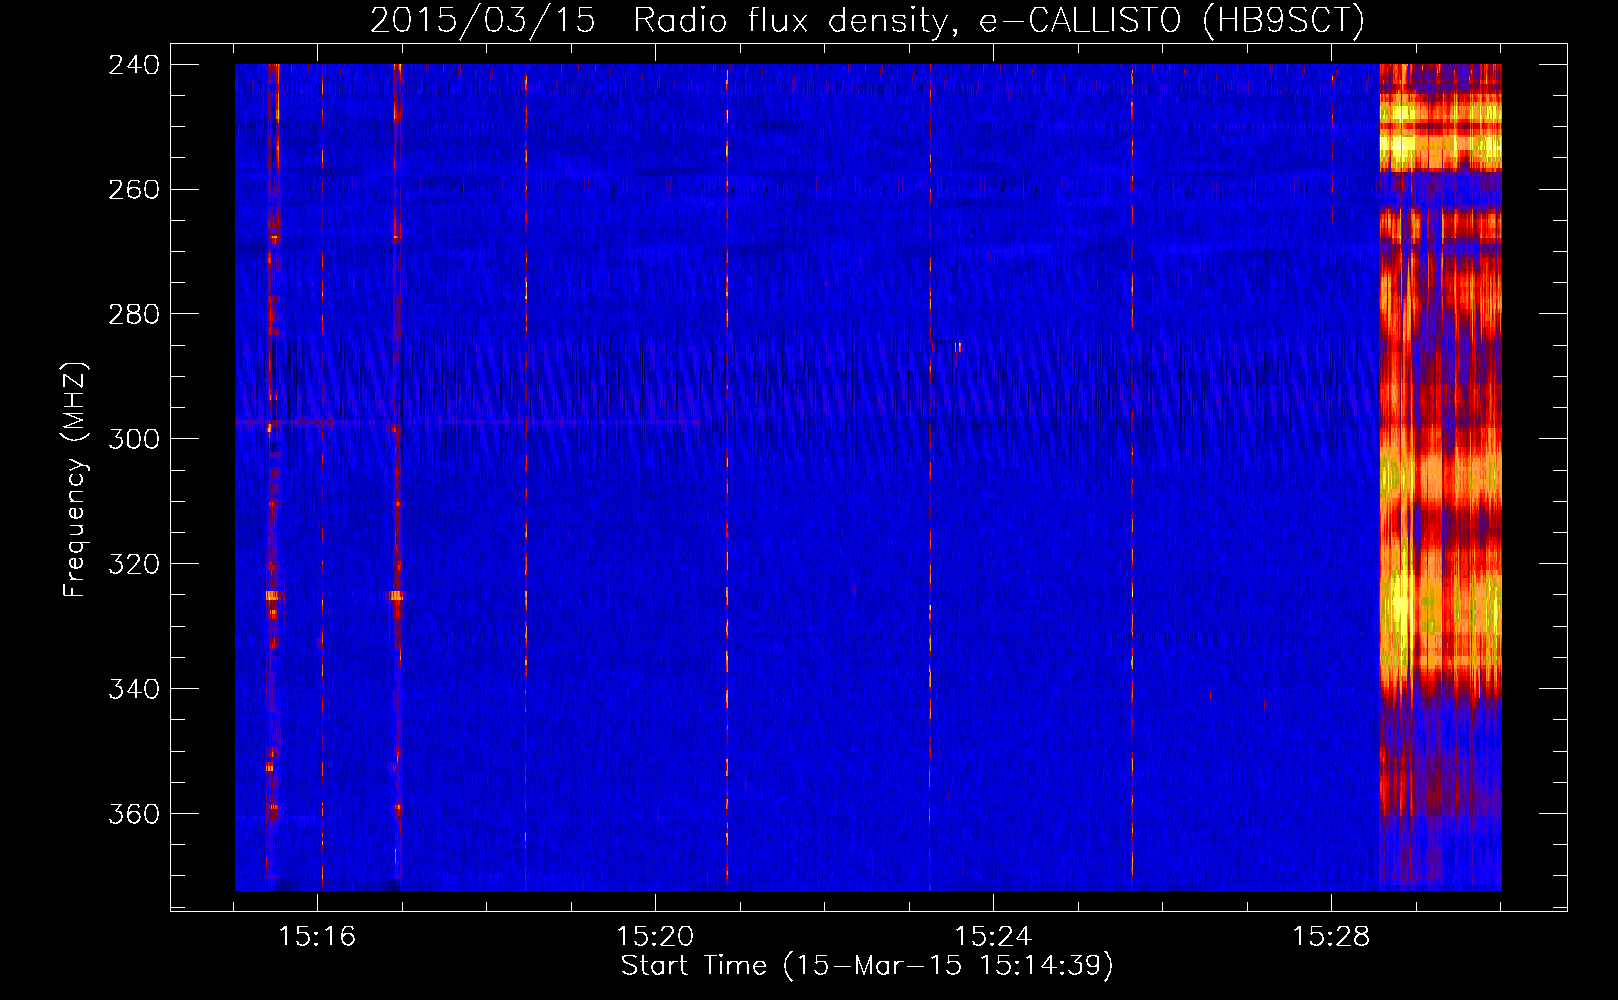
Task: Click the bright yellow burst near 250 MHz
Action: pos(1440,132)
